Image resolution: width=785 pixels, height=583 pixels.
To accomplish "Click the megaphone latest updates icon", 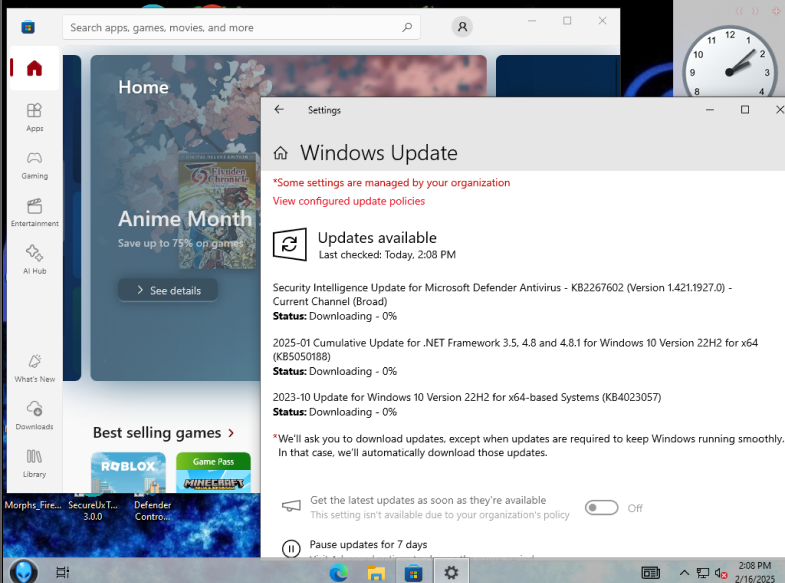I will (291, 506).
